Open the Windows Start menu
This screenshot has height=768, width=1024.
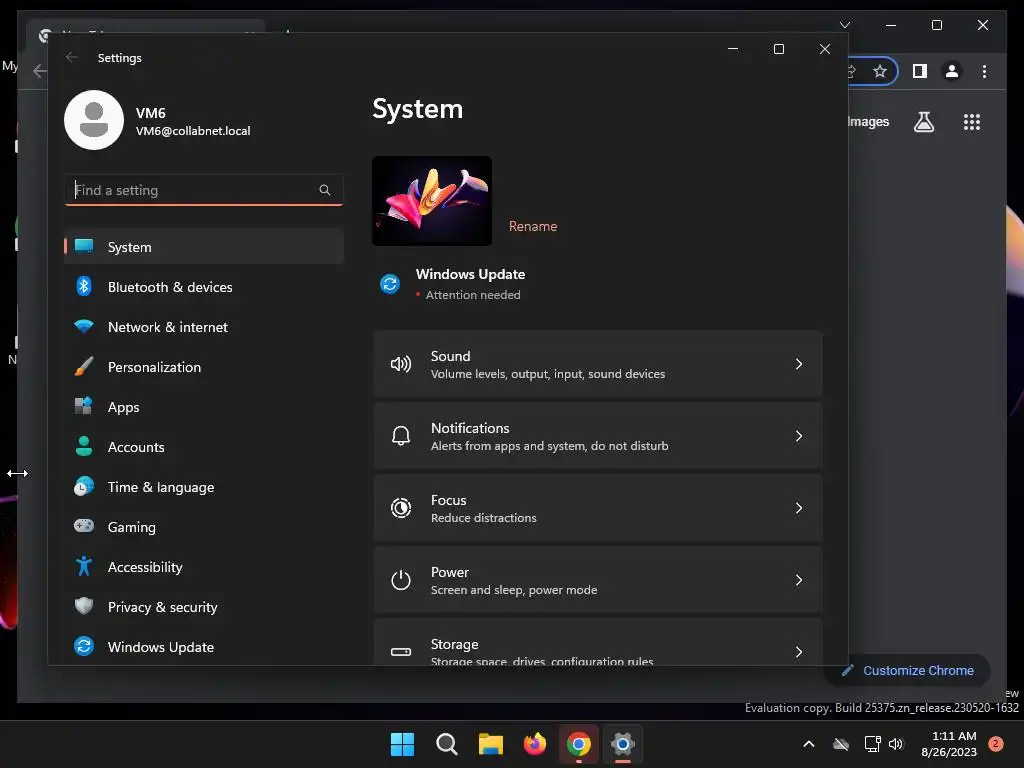pyautogui.click(x=402, y=744)
